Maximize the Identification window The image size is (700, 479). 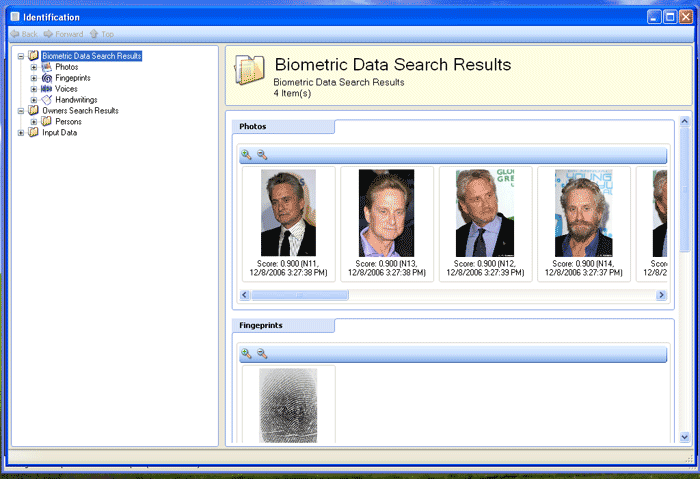[670, 17]
